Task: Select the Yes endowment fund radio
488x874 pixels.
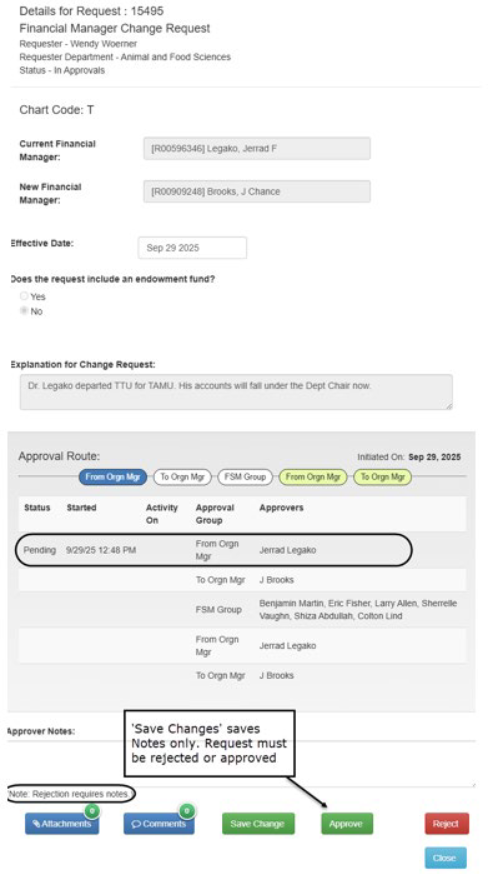Action: [24, 297]
